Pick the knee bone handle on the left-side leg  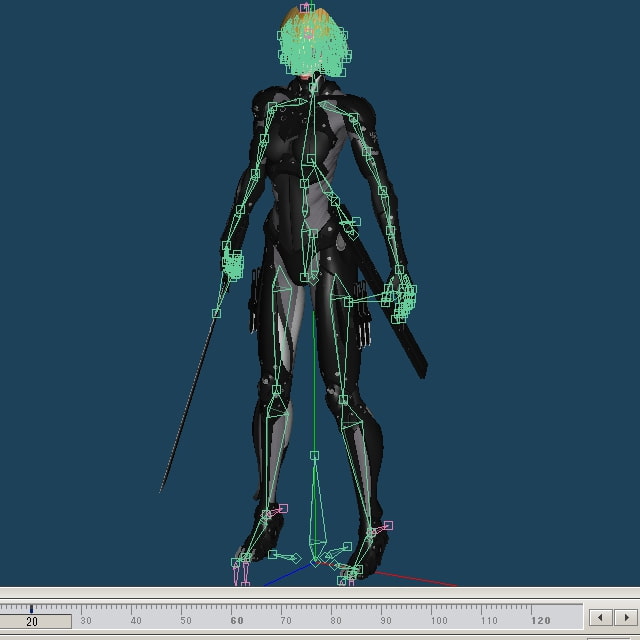coord(276,390)
